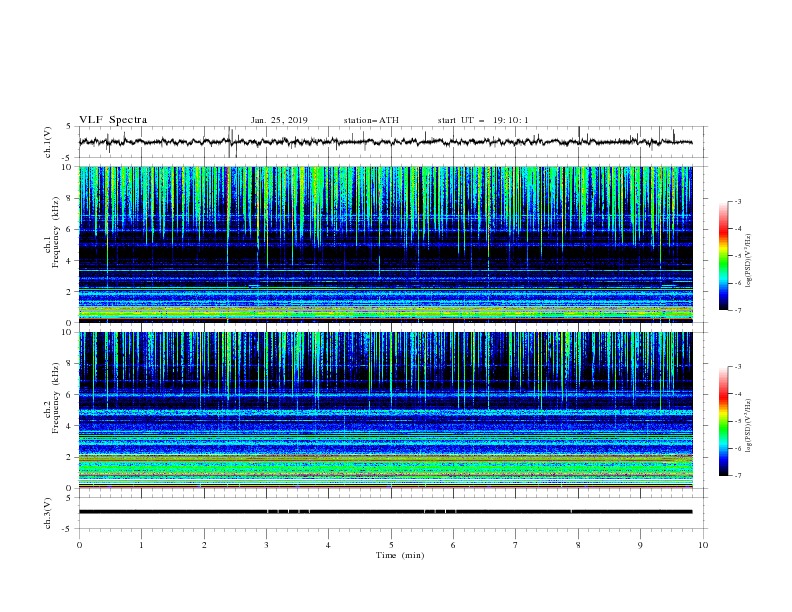Pick the ch.2 spectrogram PSD colorbar
Viewport: 792px width, 612px height.
coord(723,421)
